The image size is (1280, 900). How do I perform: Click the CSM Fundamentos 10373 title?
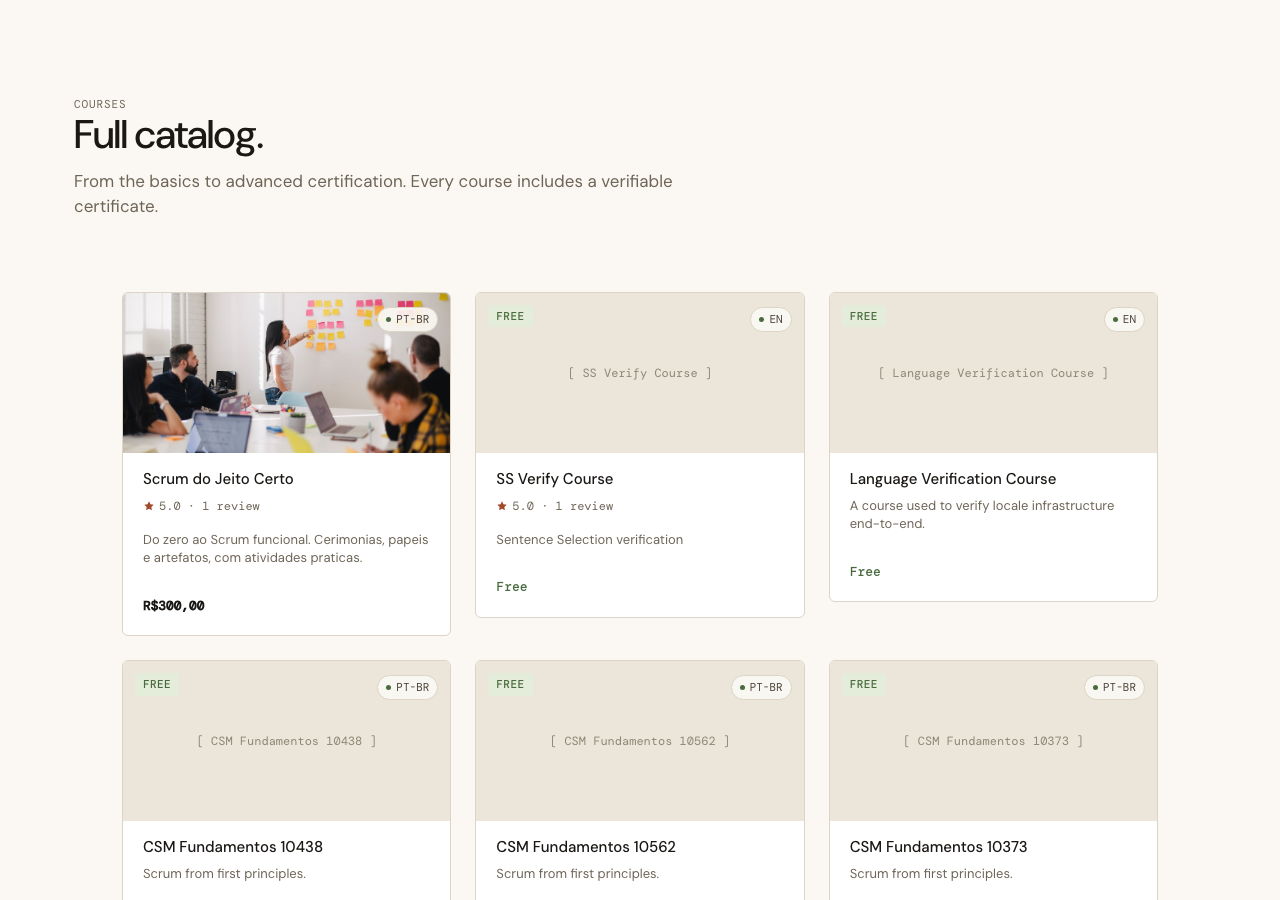(939, 847)
